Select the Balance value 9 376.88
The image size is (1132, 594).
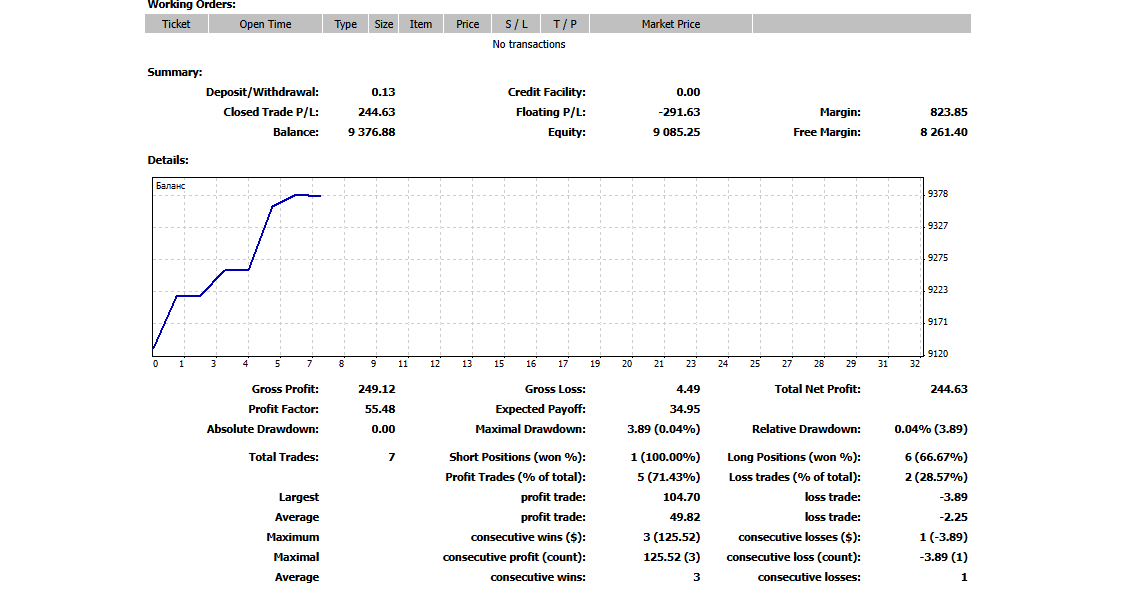[371, 133]
